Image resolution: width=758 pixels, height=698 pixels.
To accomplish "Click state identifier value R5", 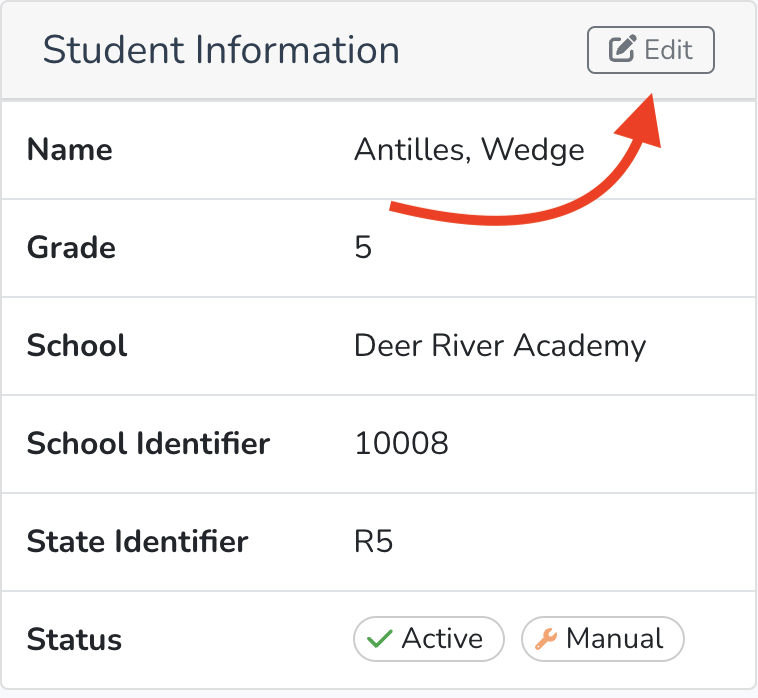I will tap(373, 541).
